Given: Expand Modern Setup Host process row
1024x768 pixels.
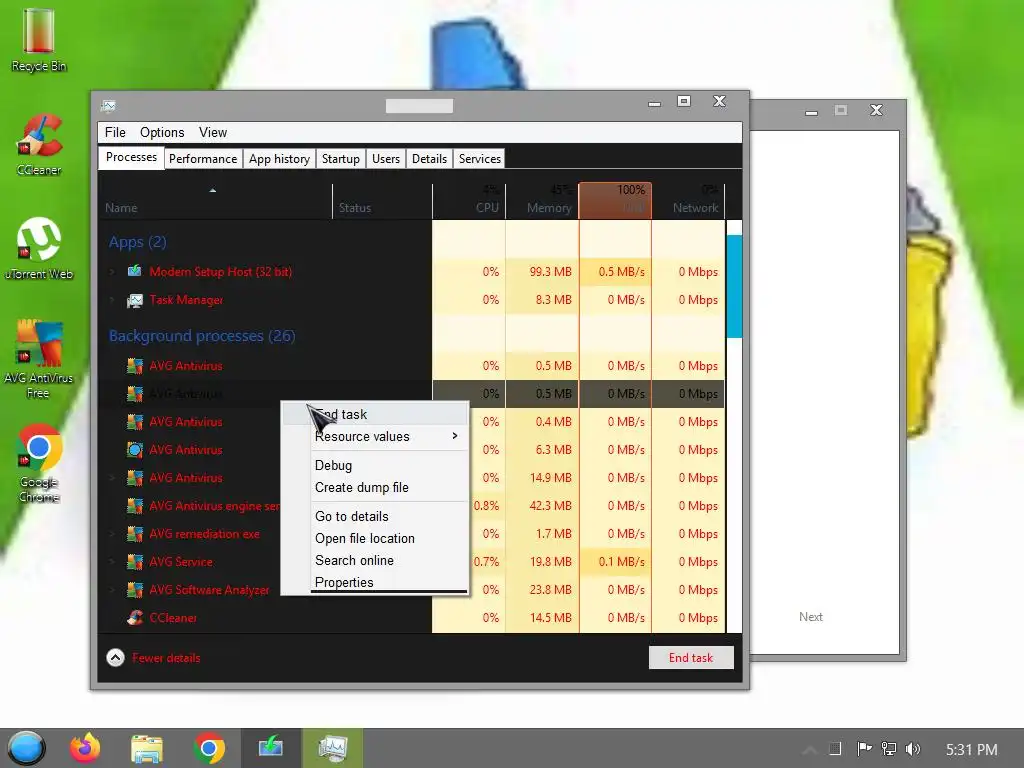Looking at the screenshot, I should [112, 272].
